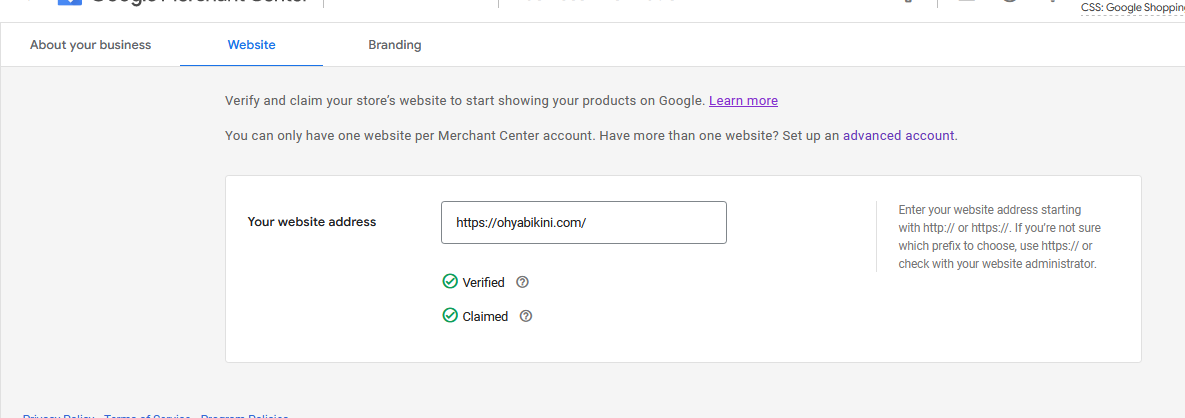Follow the Learn more link
Viewport: 1185px width, 418px height.
[x=743, y=101]
